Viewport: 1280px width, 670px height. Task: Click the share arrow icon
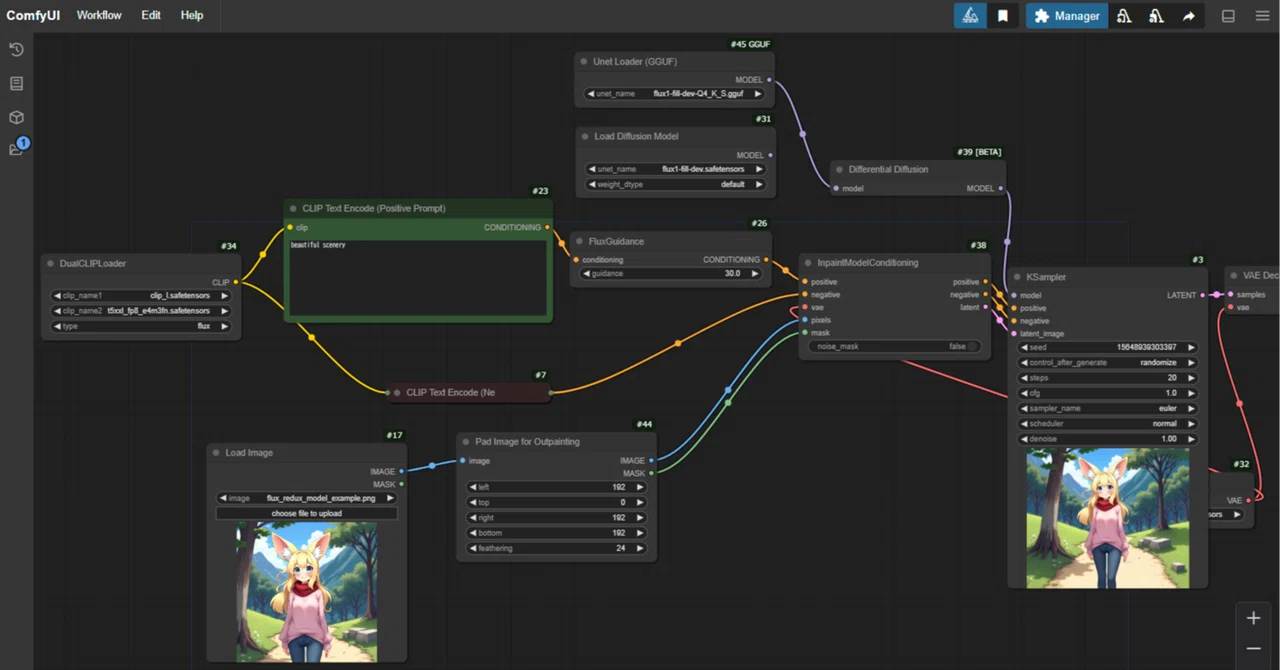(x=1189, y=16)
